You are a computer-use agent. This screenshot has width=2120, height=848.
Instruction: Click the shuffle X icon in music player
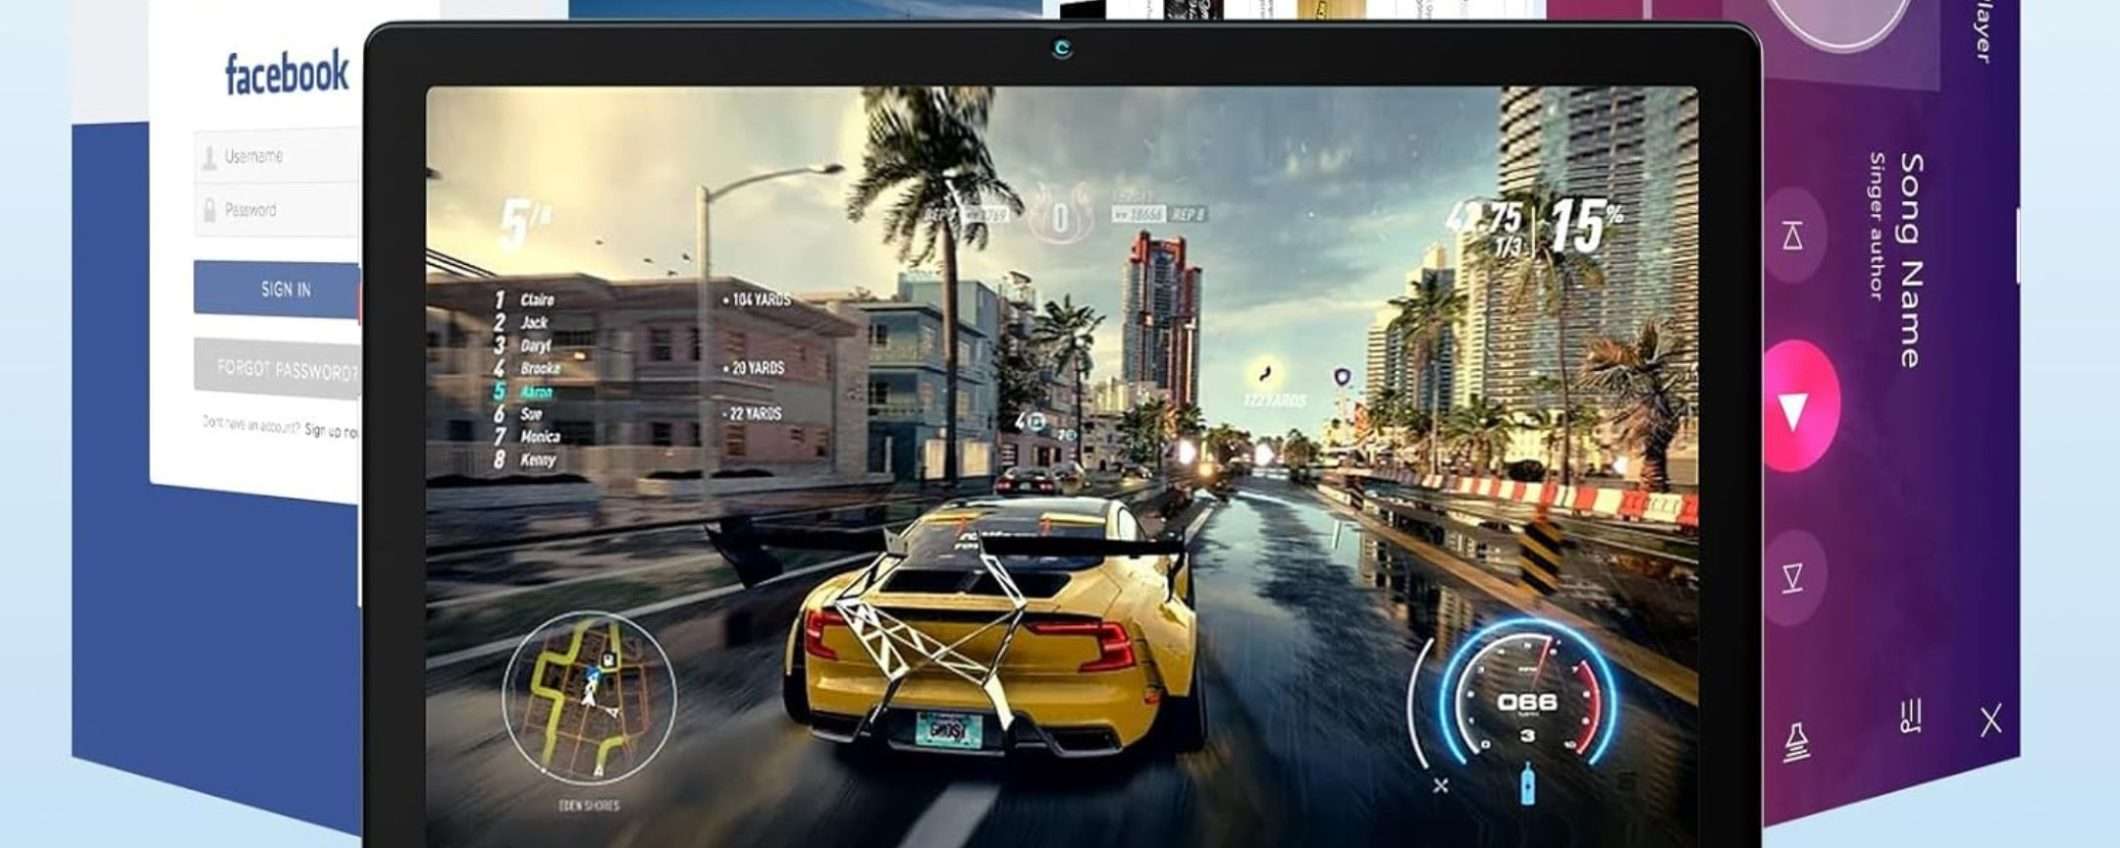[x=1991, y=720]
